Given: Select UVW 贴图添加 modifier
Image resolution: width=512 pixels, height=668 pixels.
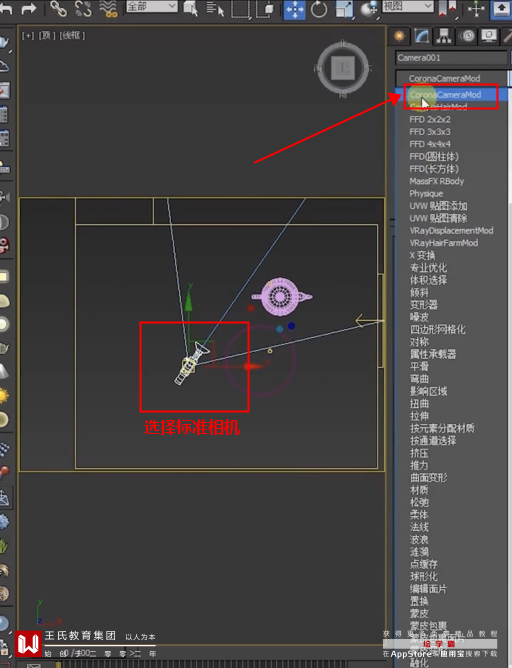Looking at the screenshot, I should 438,206.
